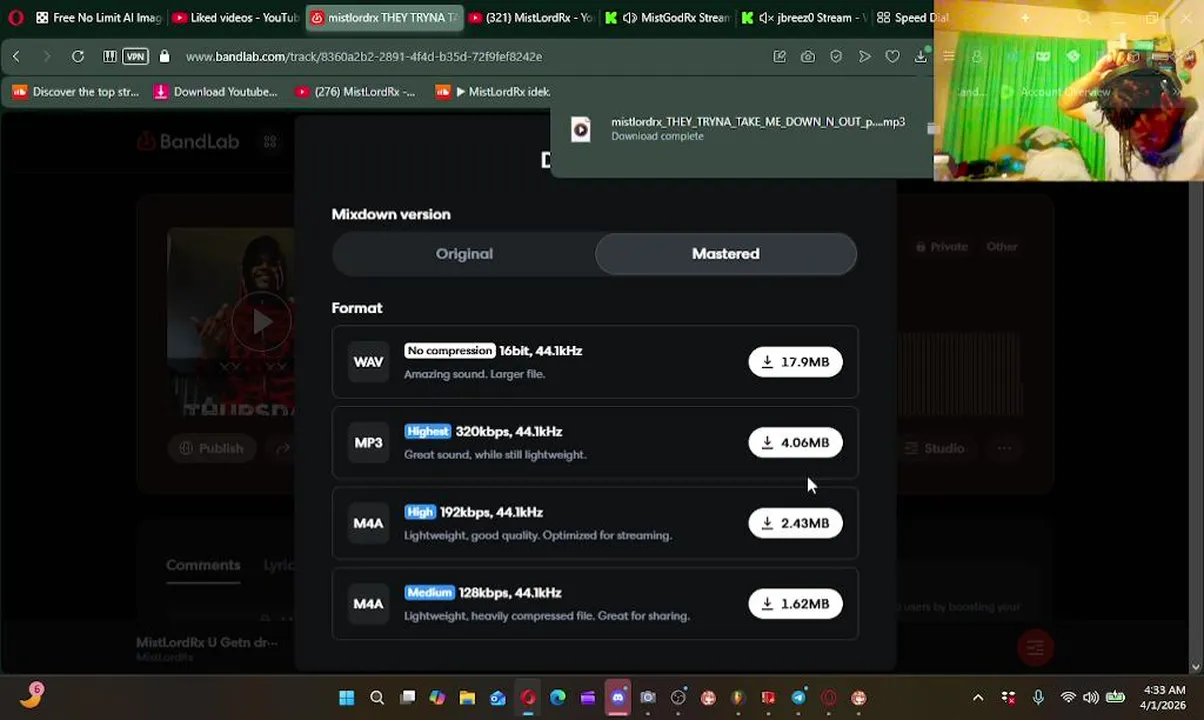The height and width of the screenshot is (720, 1204).
Task: Reload the BandLab page
Action: [x=77, y=57]
